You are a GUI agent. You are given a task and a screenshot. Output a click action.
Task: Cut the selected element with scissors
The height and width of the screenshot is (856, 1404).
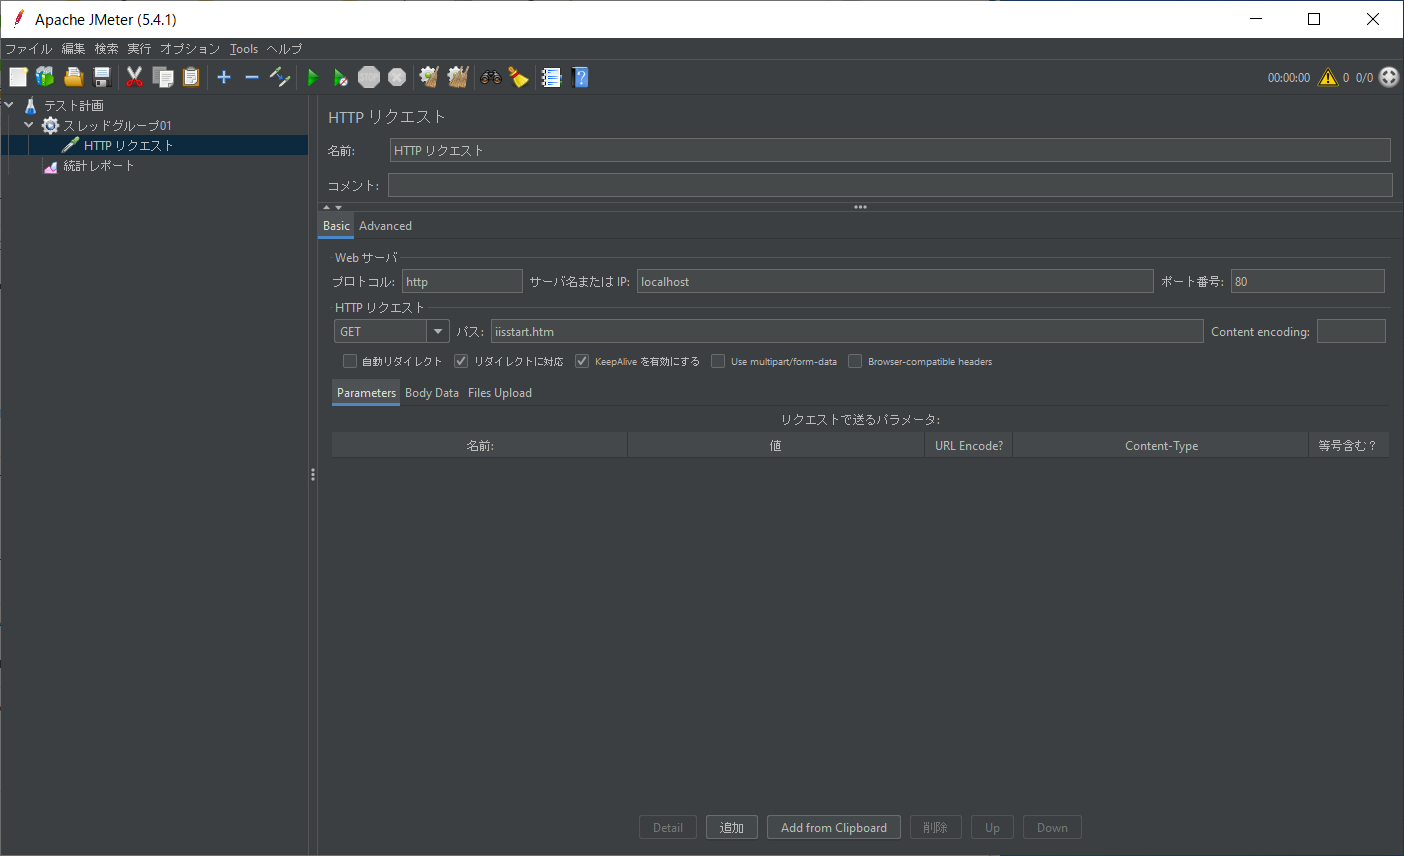[x=134, y=77]
